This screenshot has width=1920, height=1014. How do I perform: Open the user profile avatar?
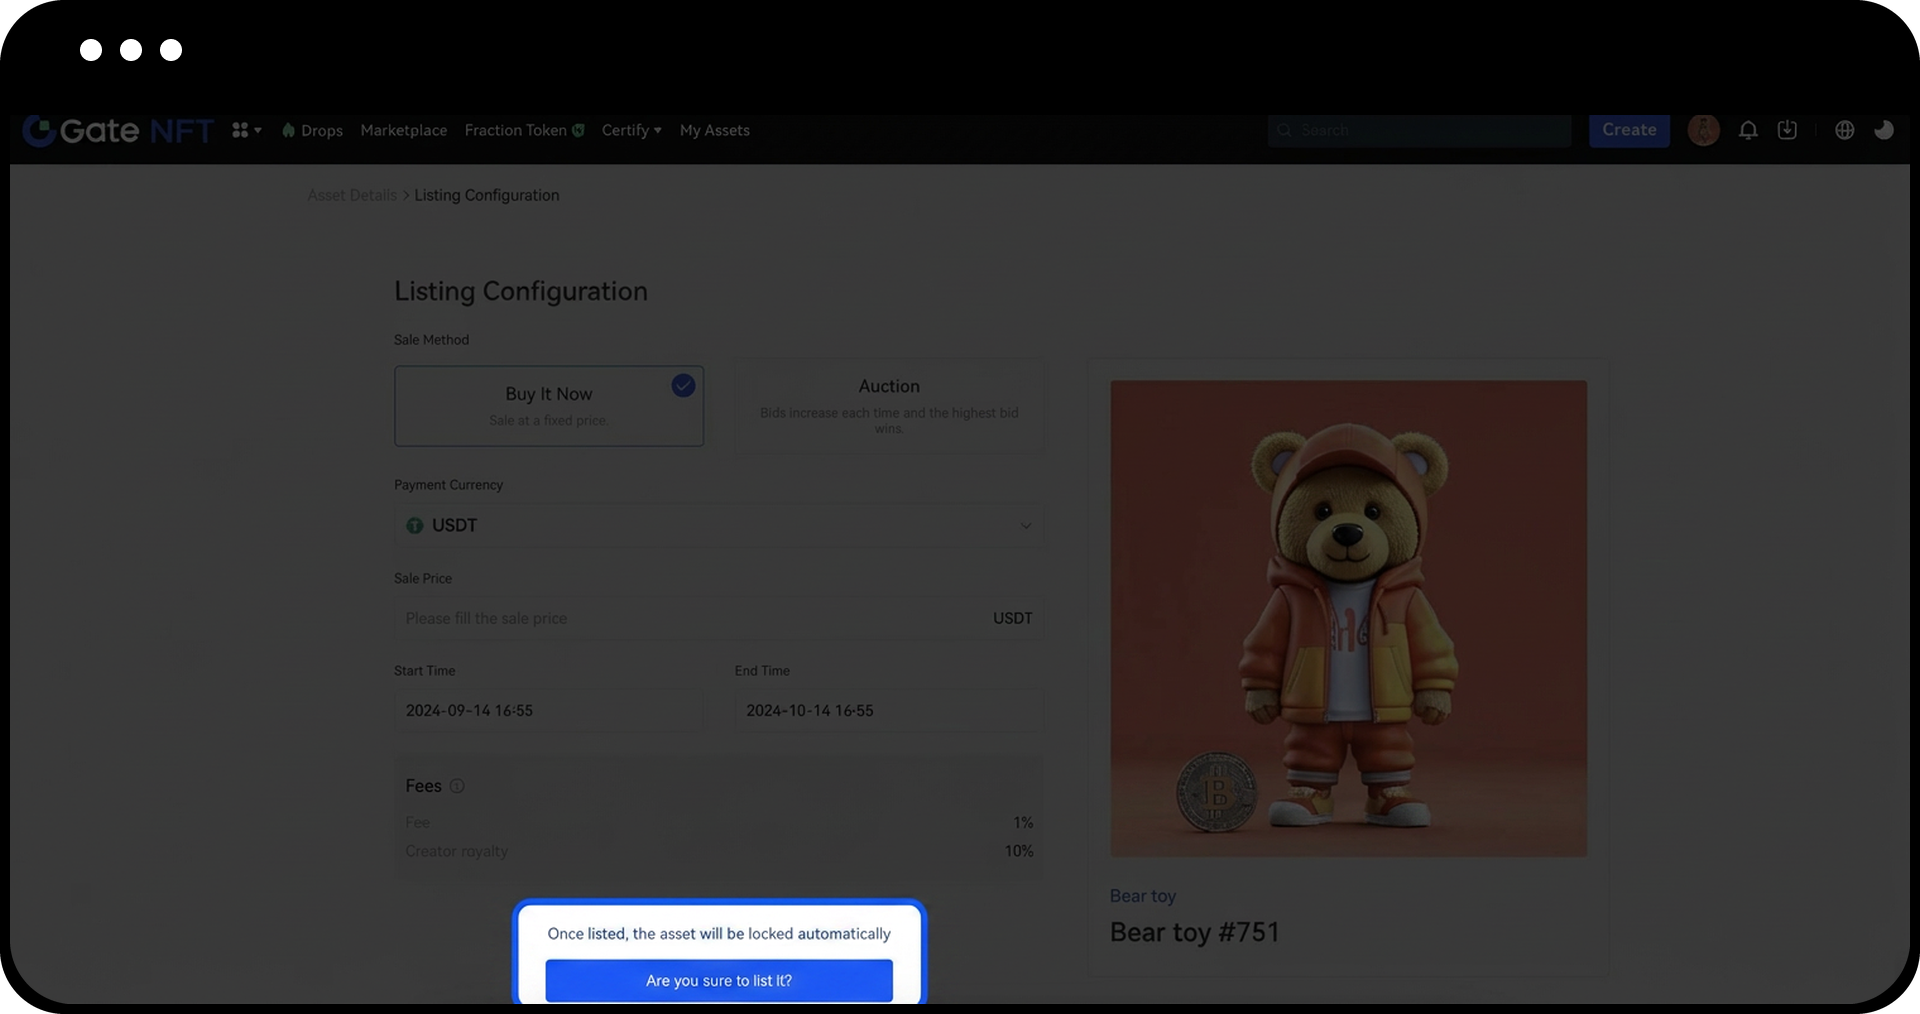tap(1703, 131)
